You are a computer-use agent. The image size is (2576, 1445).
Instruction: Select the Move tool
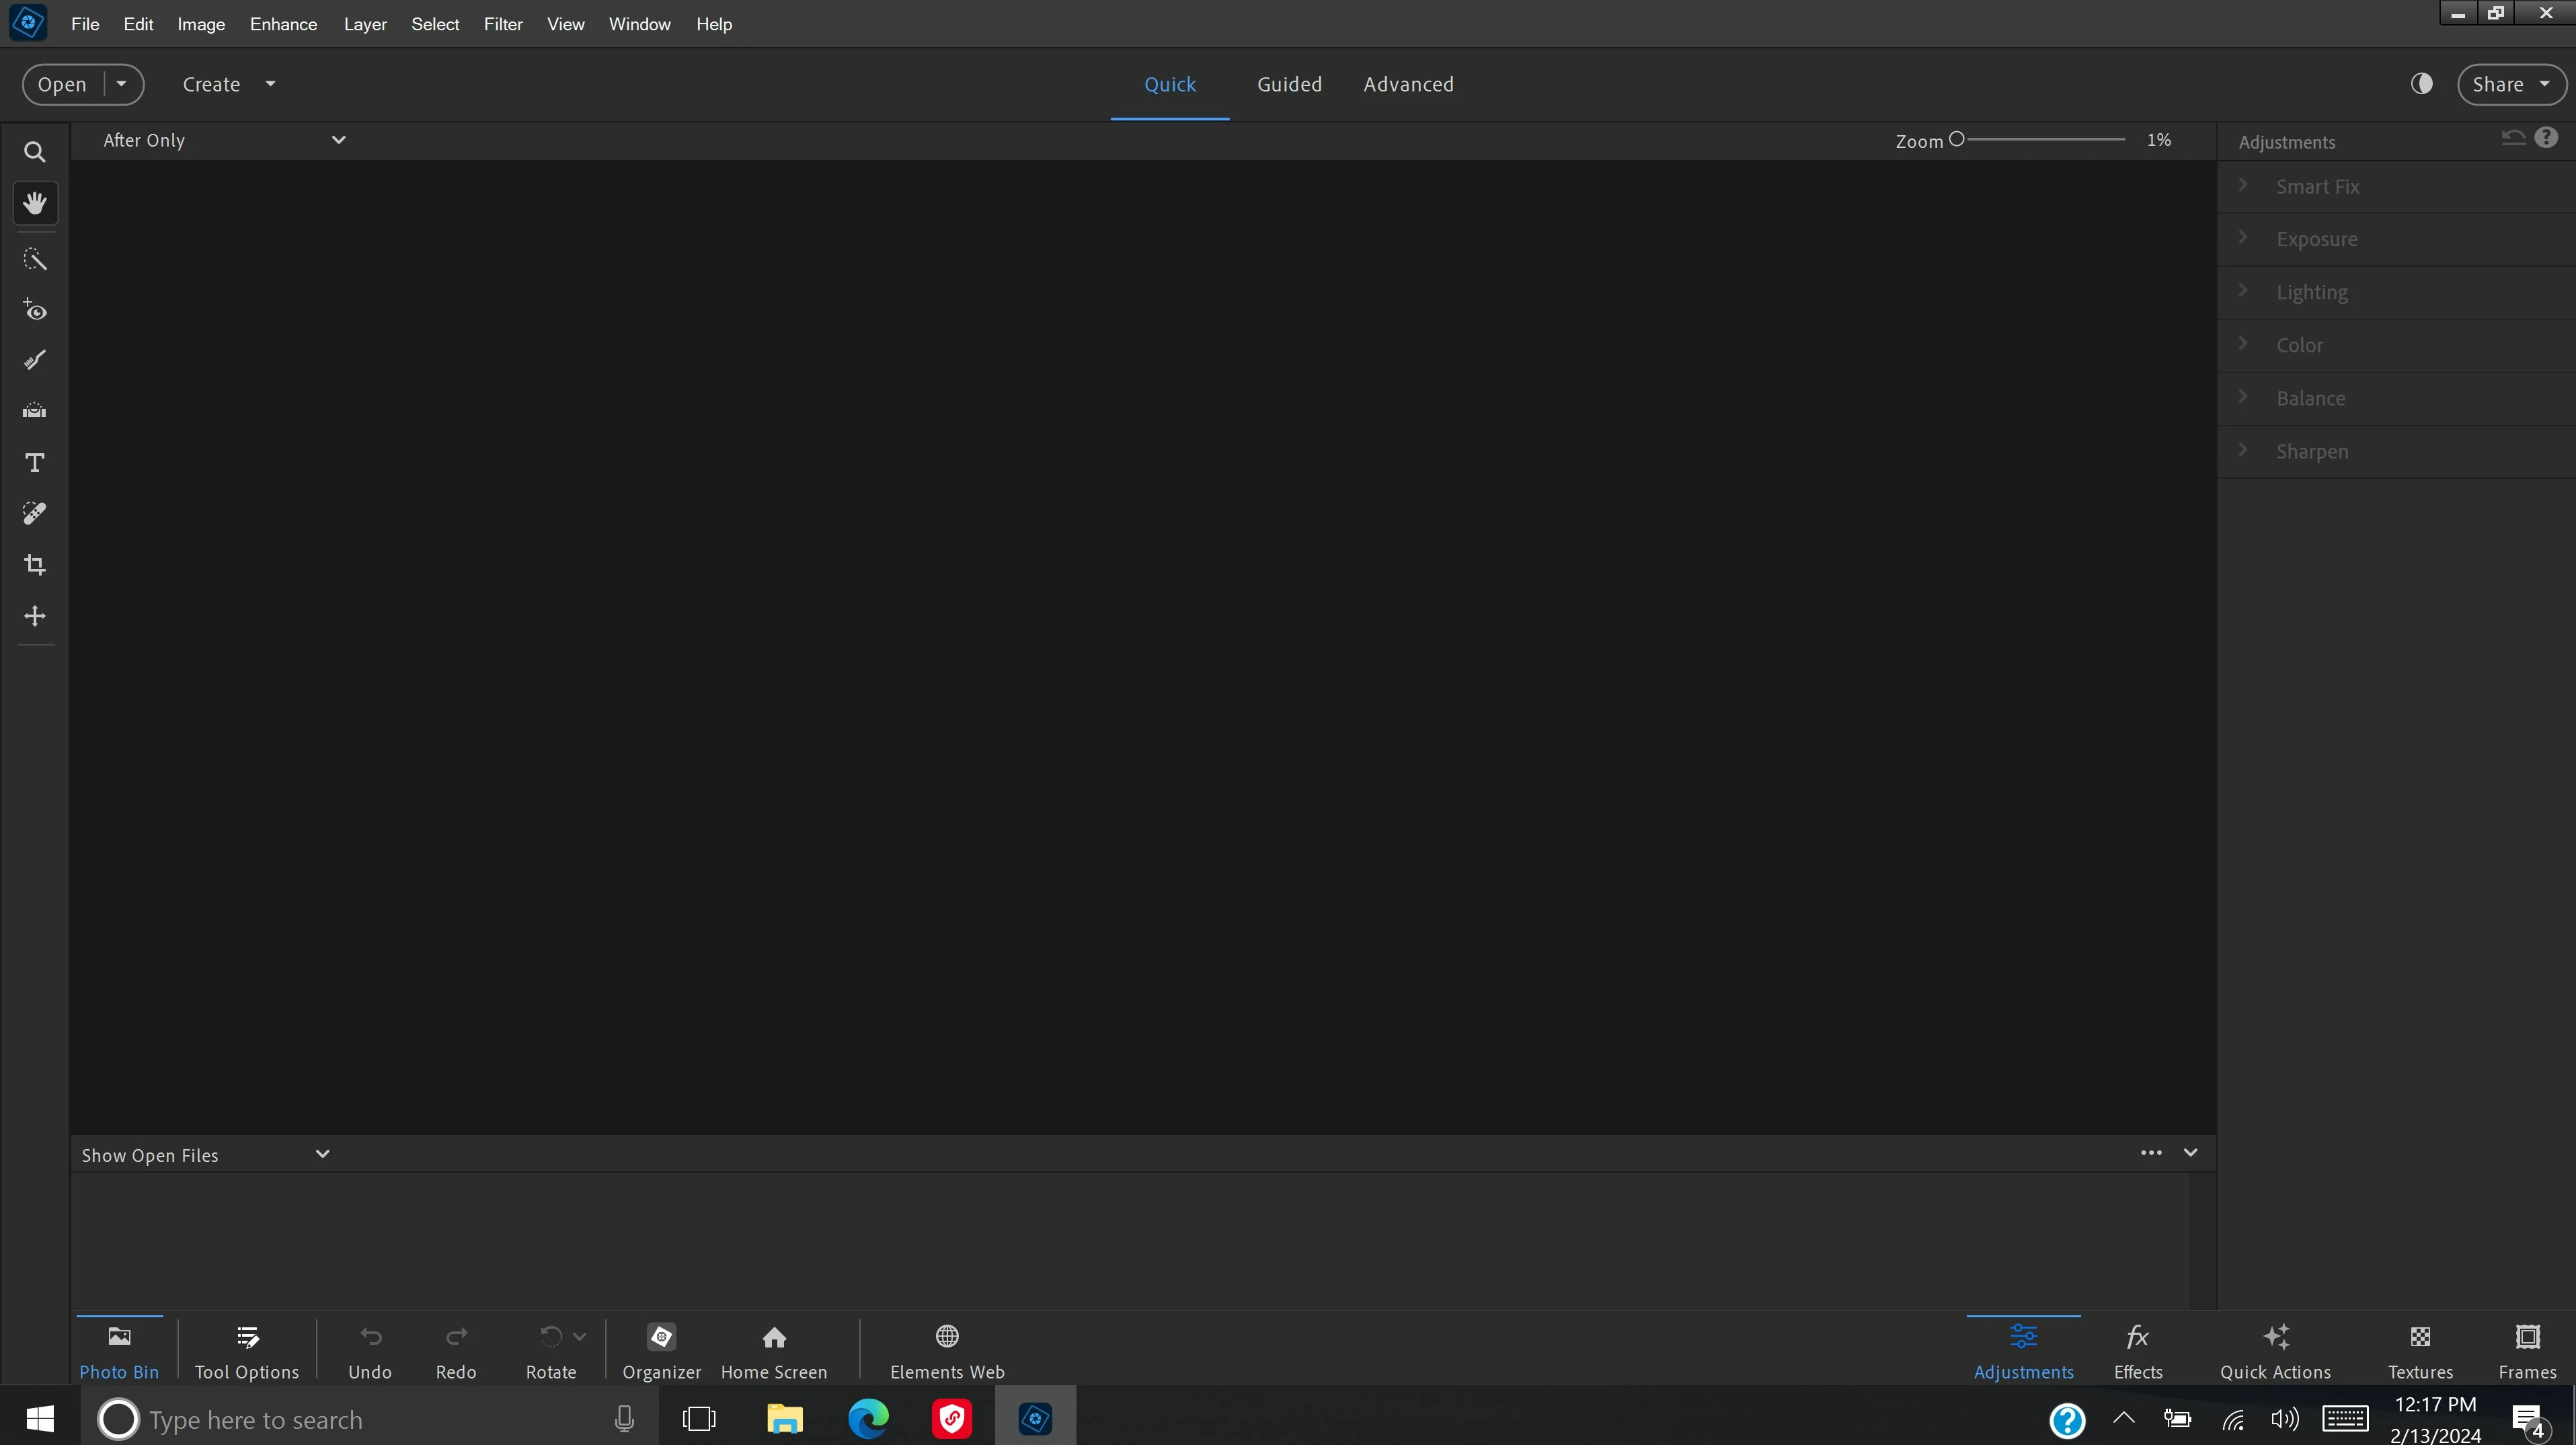(x=35, y=616)
